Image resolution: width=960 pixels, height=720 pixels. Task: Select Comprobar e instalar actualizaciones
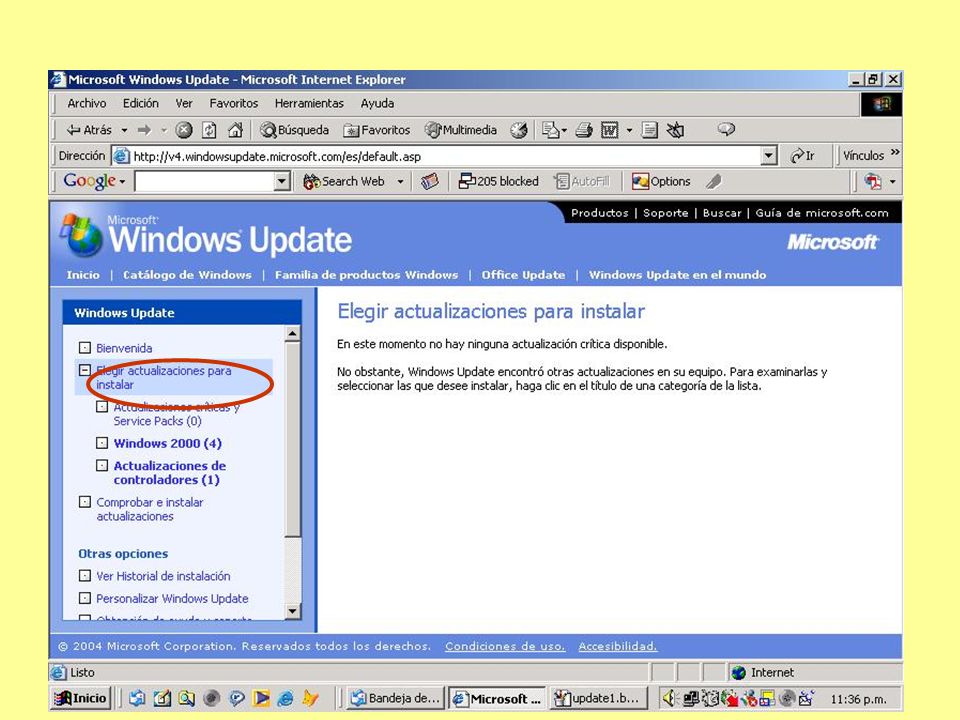[x=150, y=509]
